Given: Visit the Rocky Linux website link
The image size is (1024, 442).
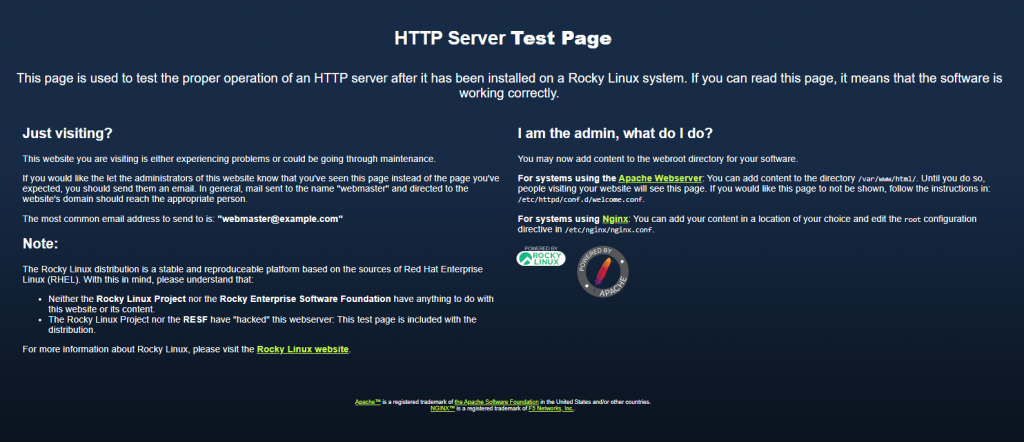Looking at the screenshot, I should coord(302,349).
